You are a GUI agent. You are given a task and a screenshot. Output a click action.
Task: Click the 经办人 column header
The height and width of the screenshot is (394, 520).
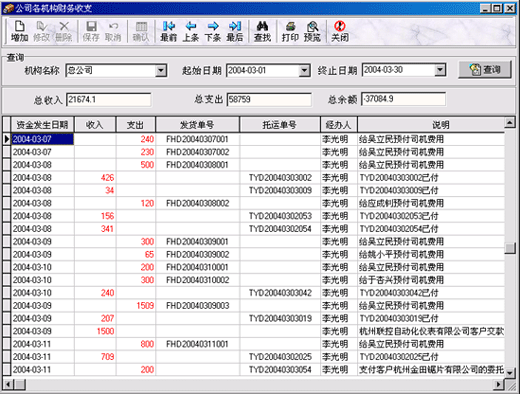pos(339,125)
